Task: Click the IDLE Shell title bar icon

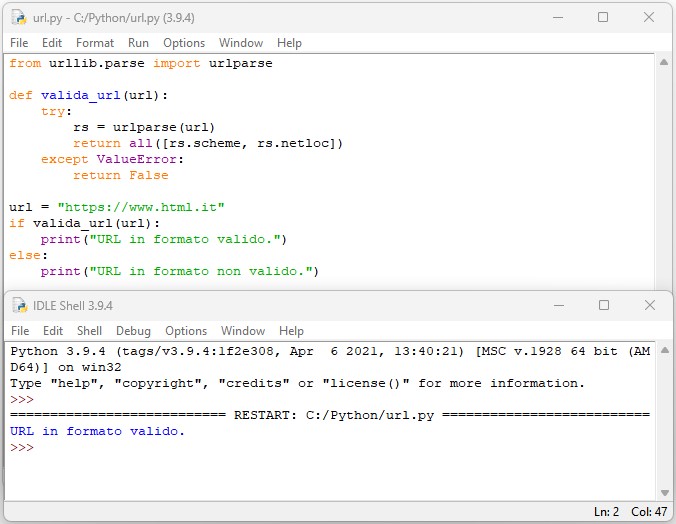Action: pos(19,305)
